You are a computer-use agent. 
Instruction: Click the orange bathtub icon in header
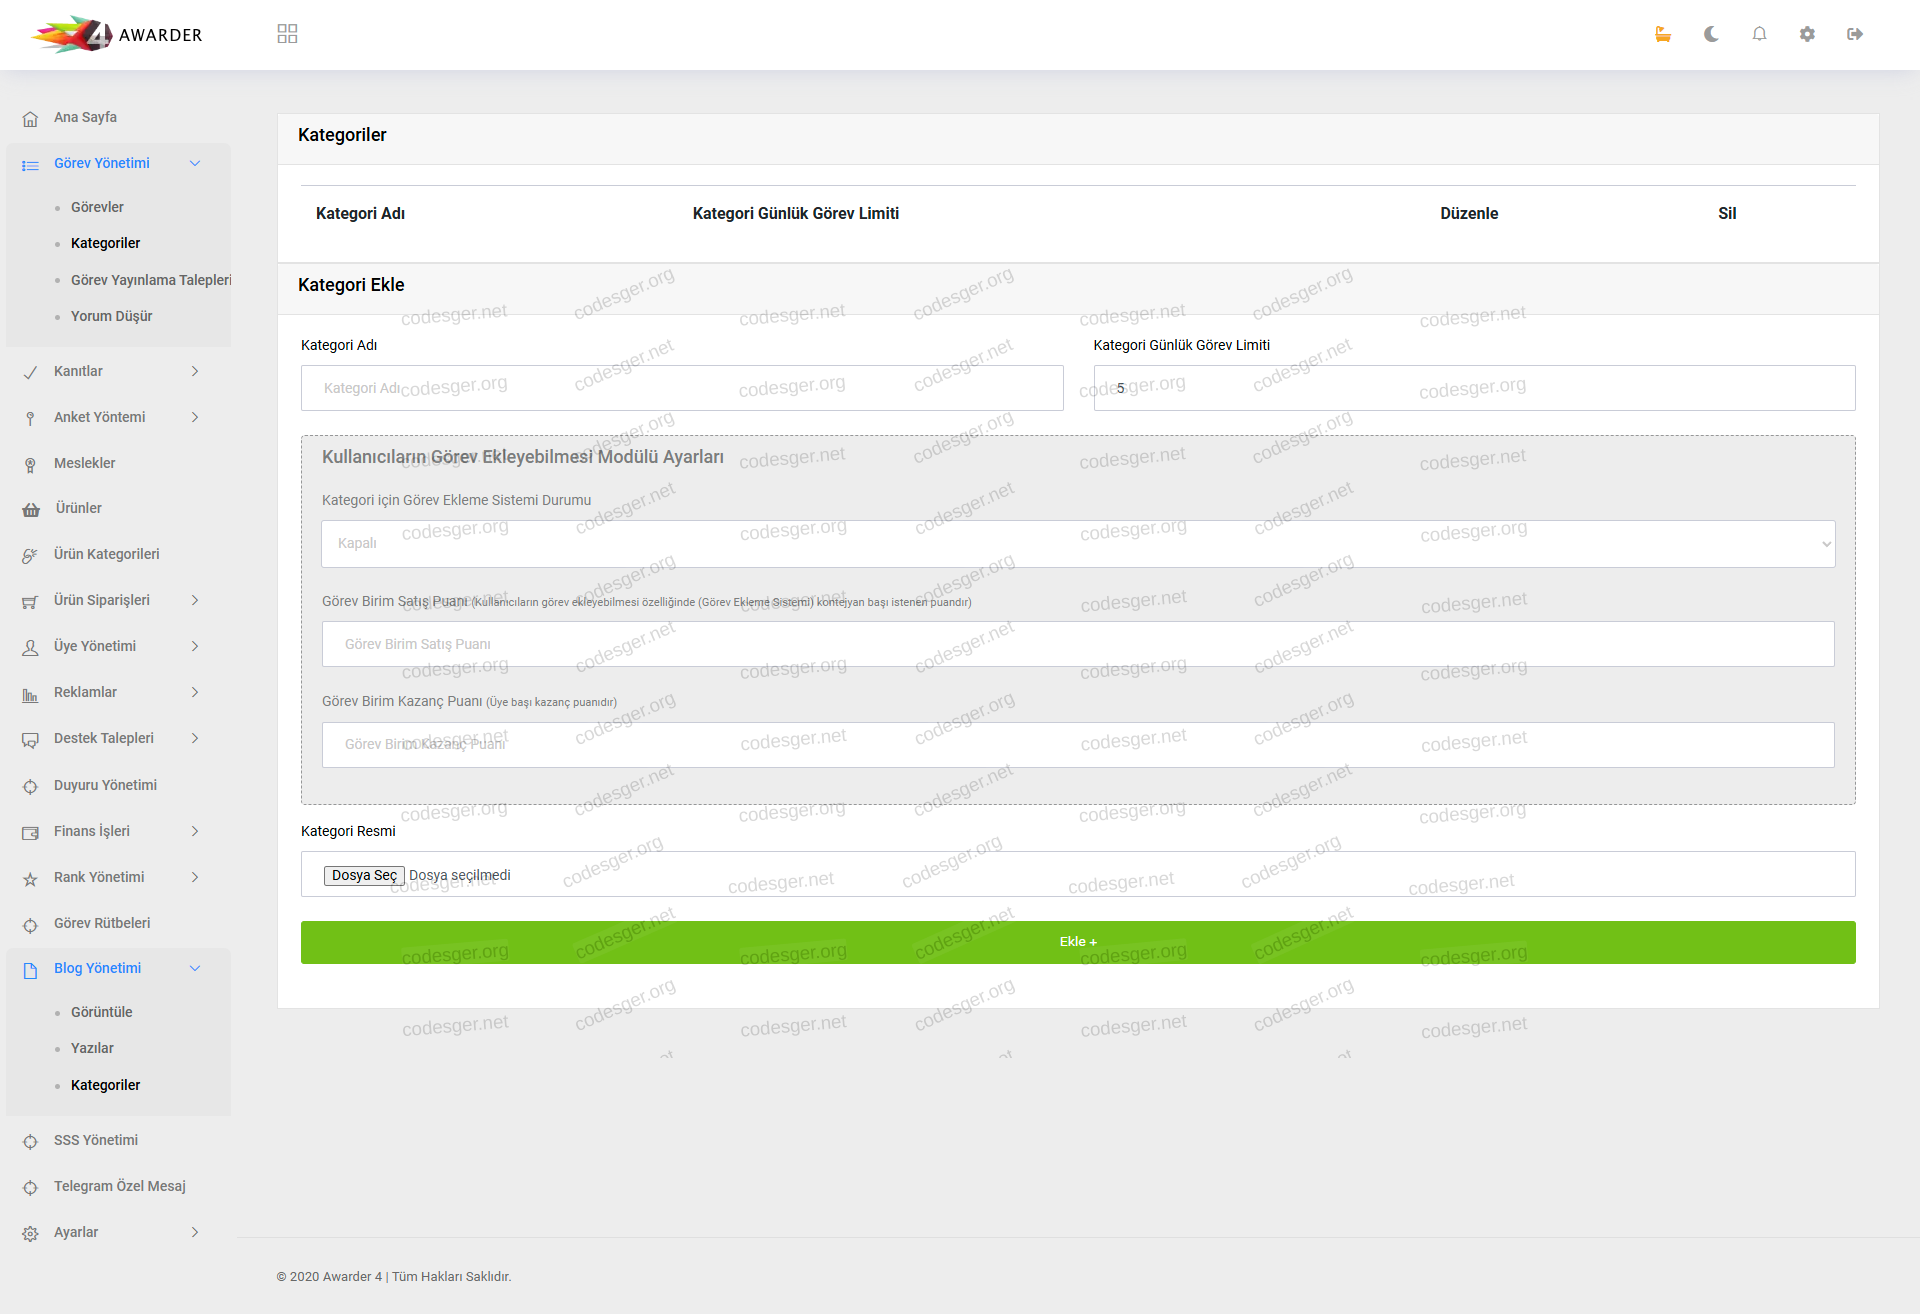[1663, 34]
